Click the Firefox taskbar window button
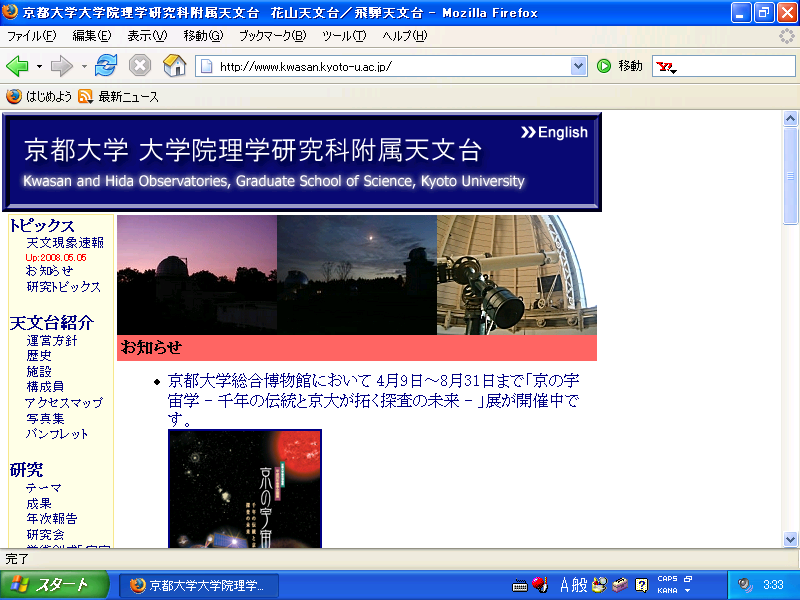Viewport: 800px width, 600px height. tap(199, 585)
